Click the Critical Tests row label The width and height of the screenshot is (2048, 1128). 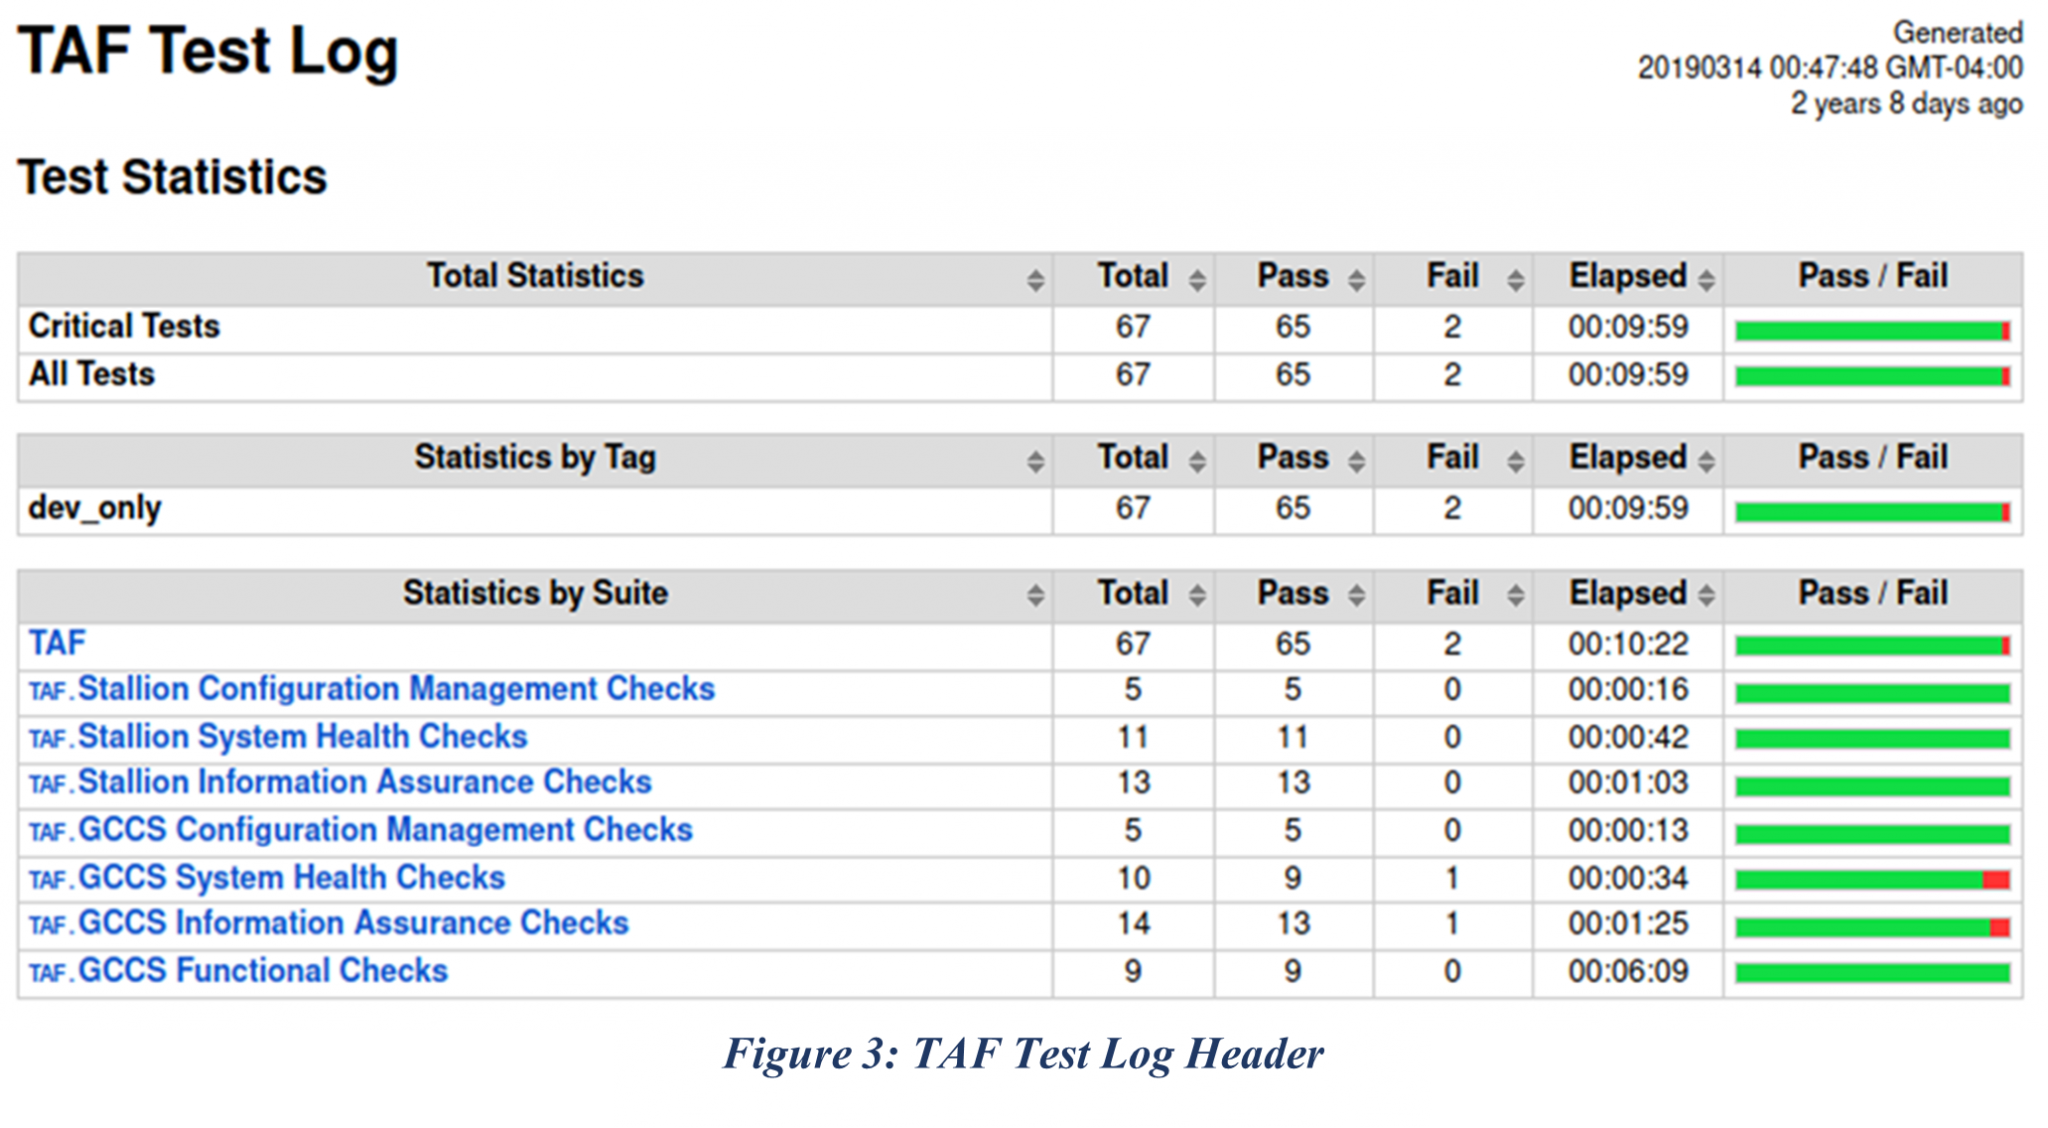[x=124, y=326]
